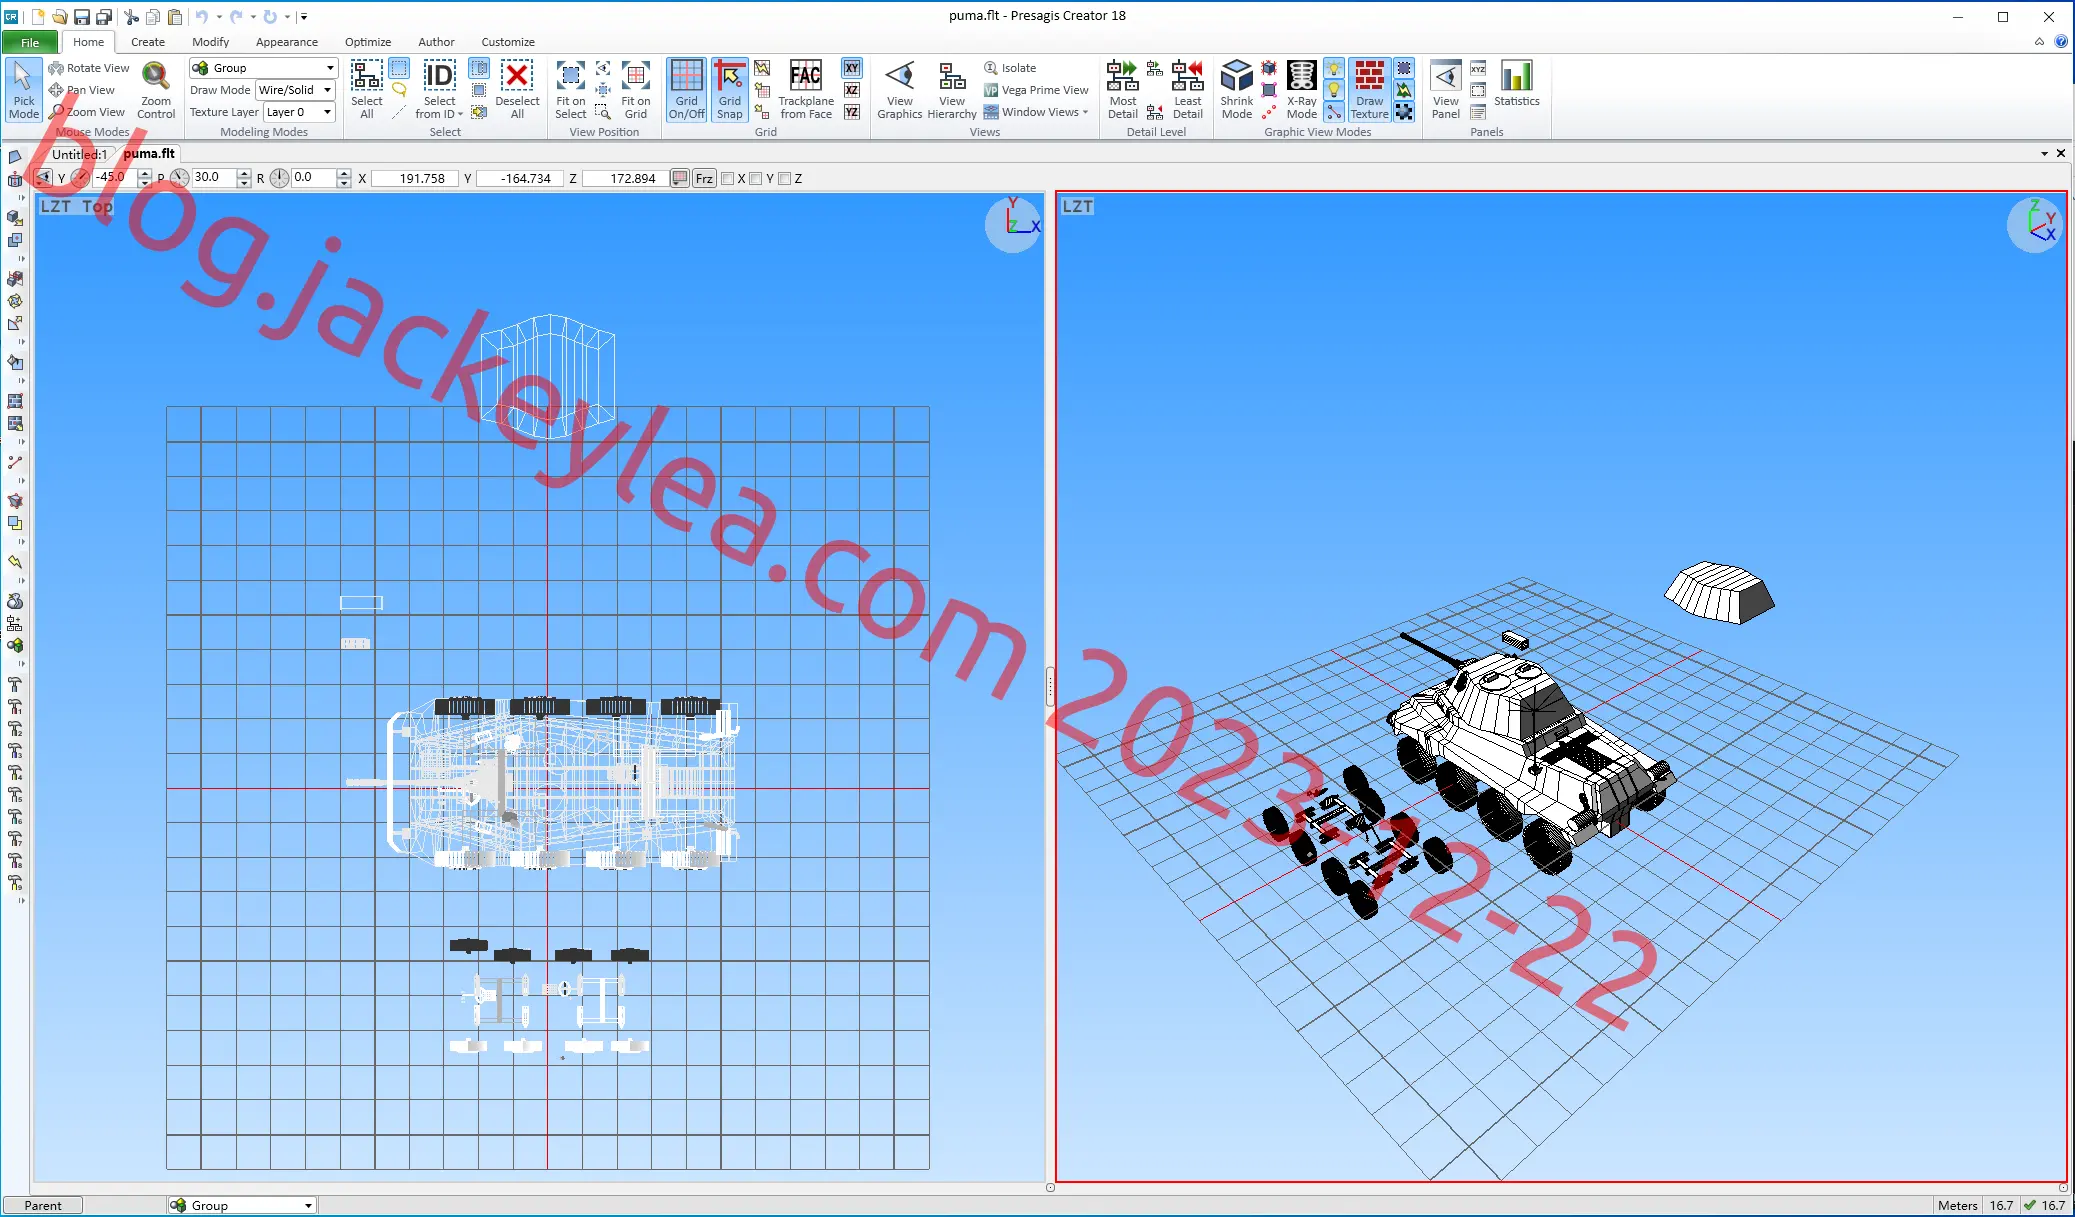Viewport: 2075px width, 1217px height.
Task: Toggle Draw Texture mode
Action: click(x=1369, y=90)
